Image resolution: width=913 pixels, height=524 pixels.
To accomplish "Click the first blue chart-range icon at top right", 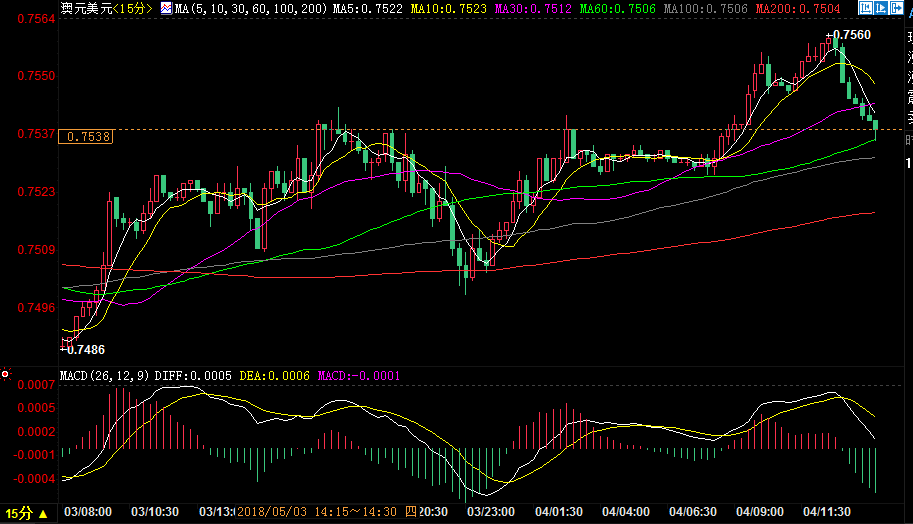I will tap(865, 8).
